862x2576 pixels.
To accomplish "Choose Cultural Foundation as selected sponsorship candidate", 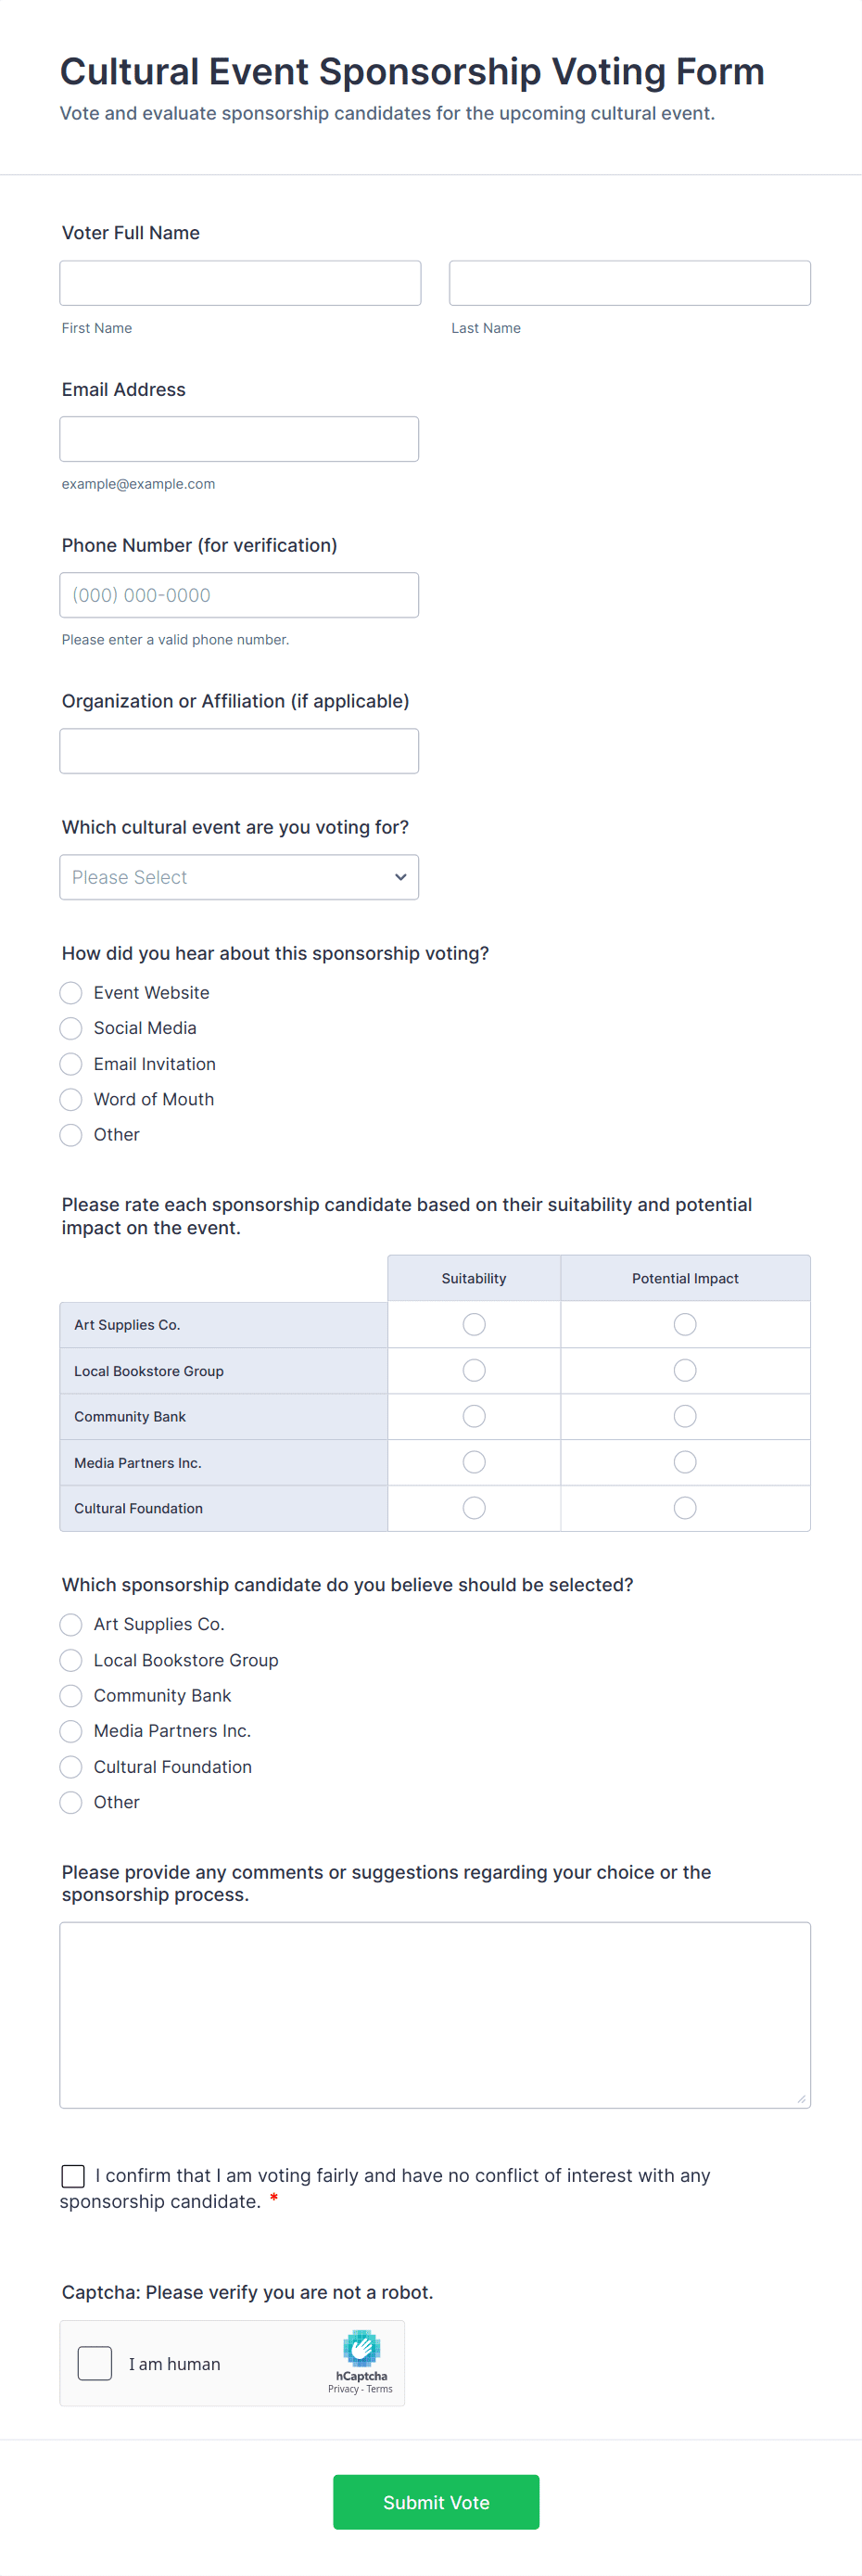I will click(71, 1767).
